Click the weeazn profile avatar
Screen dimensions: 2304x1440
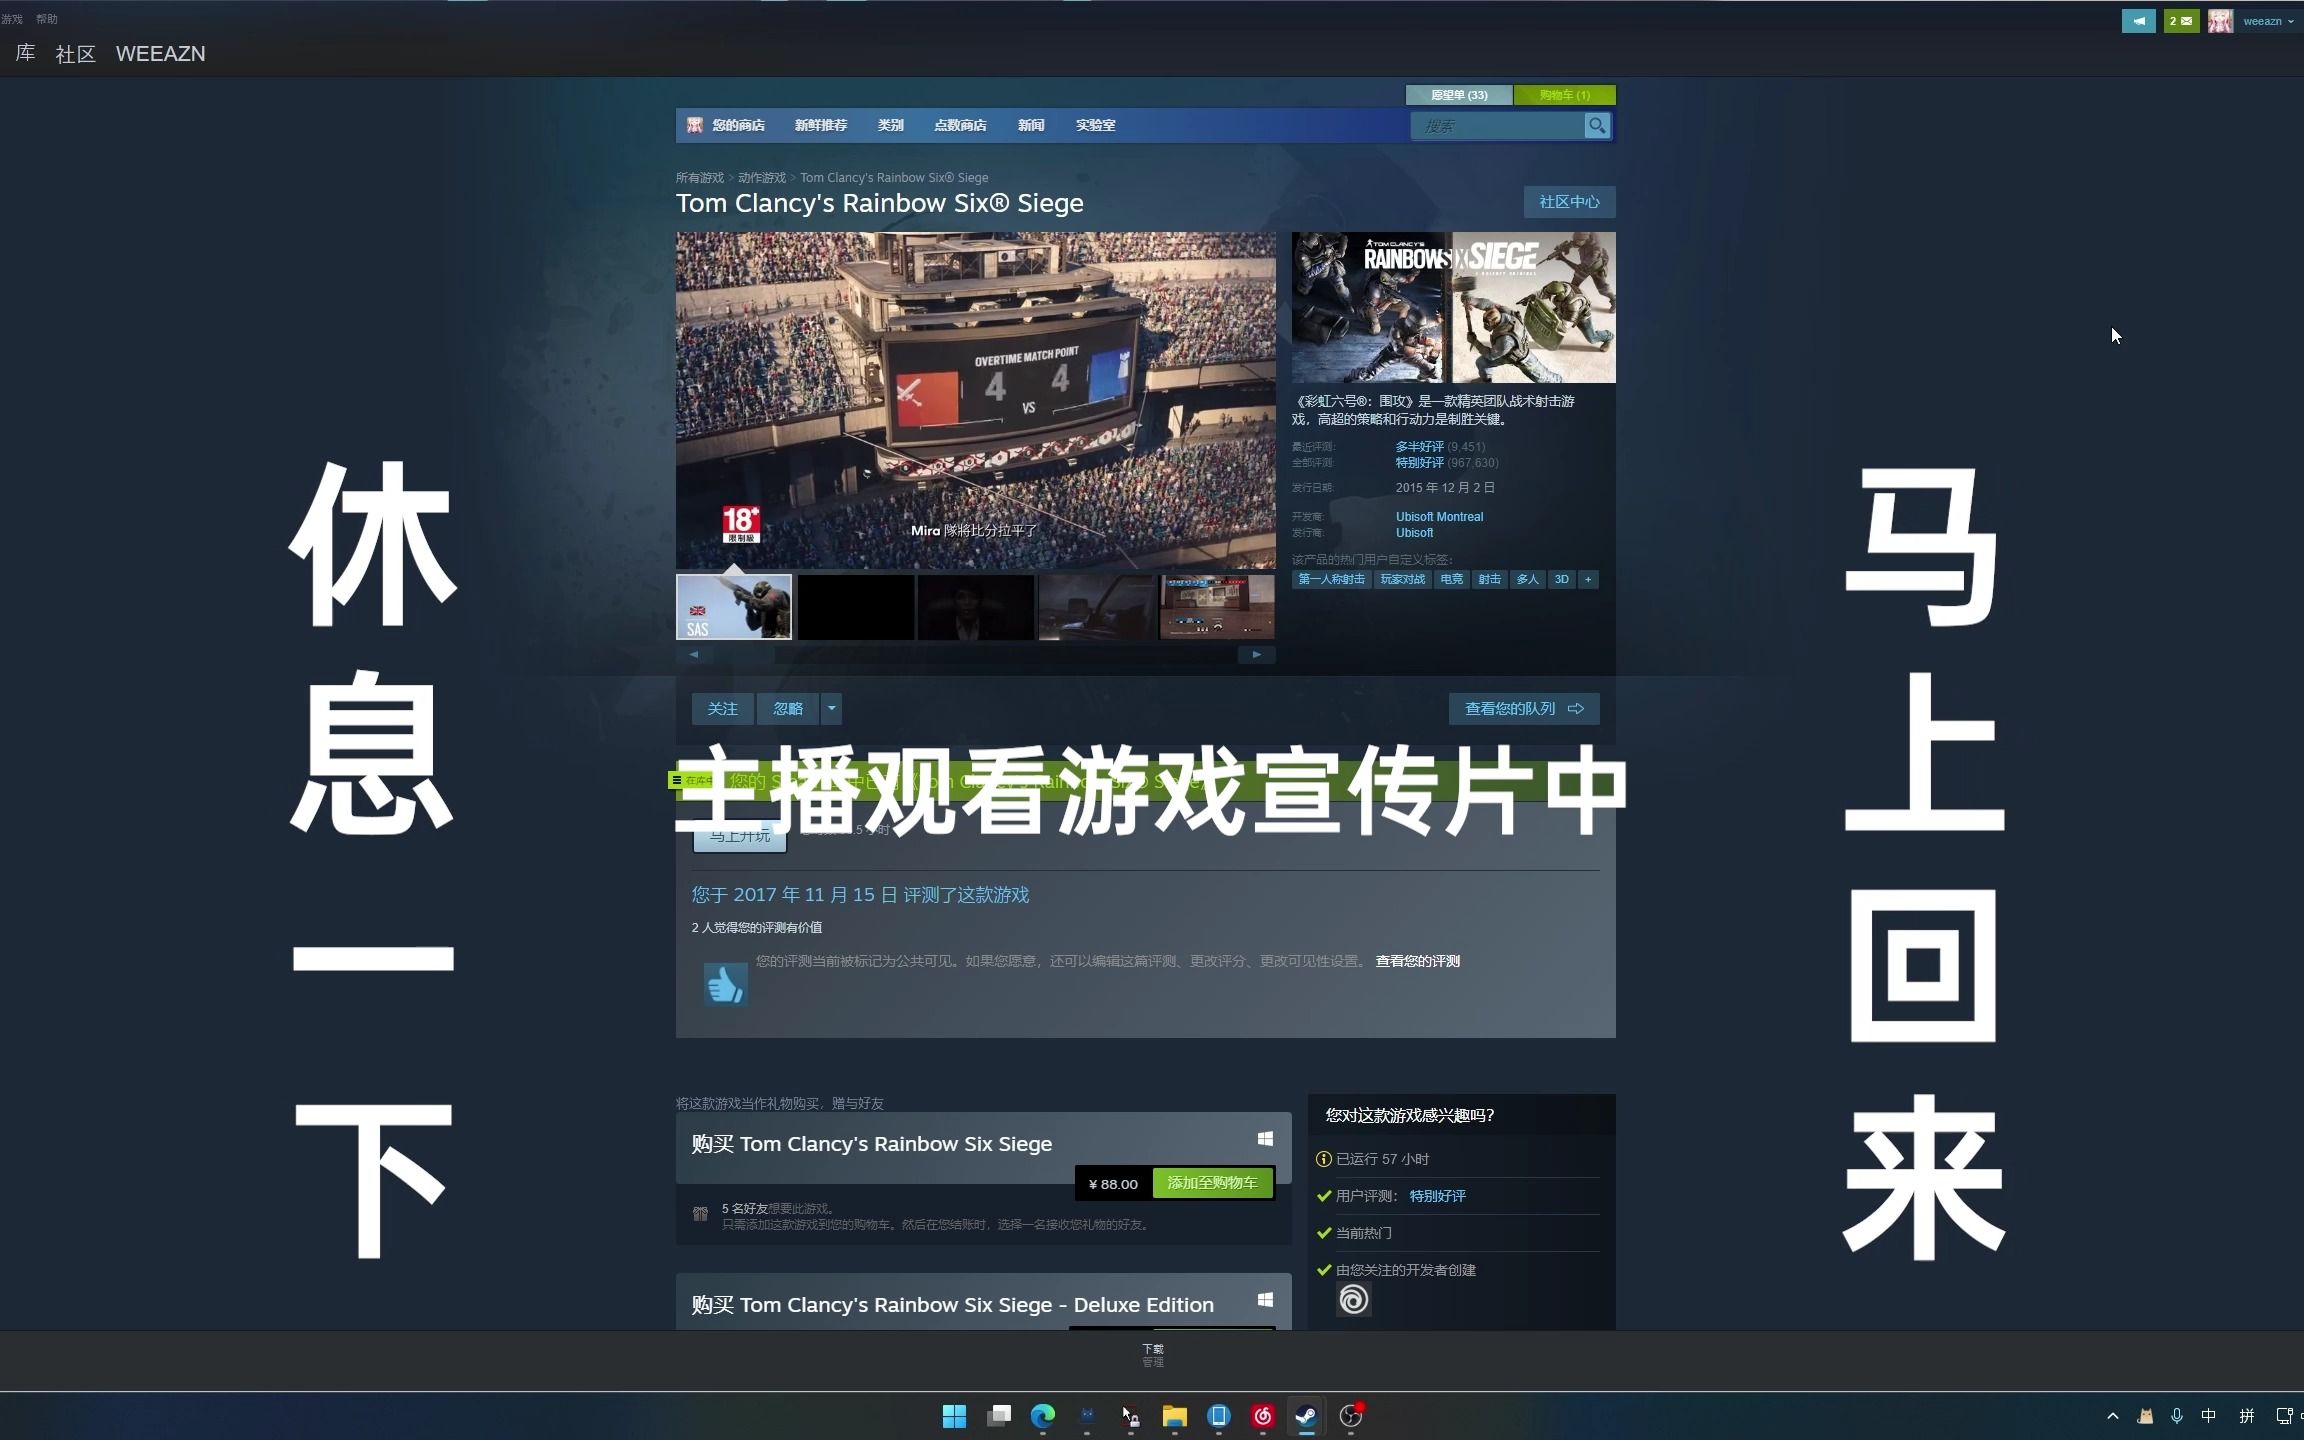[2220, 21]
